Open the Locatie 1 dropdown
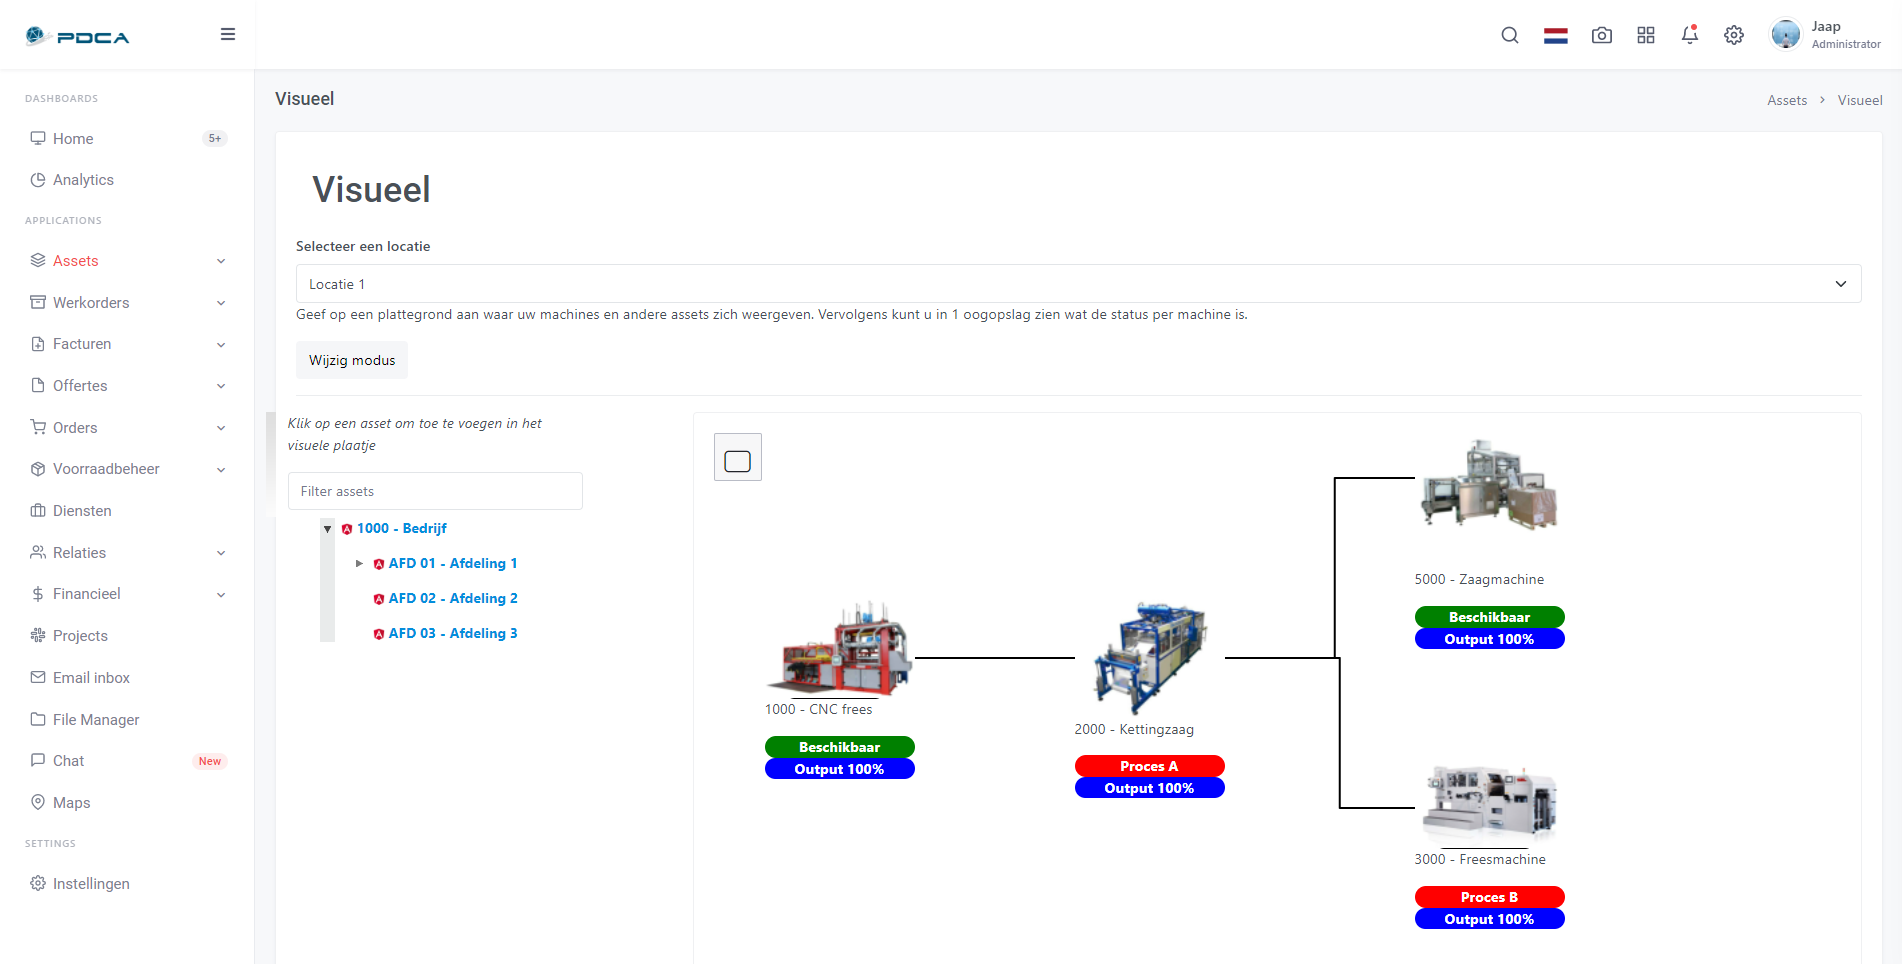Screen dimensions: 1902x964 coord(1078,284)
